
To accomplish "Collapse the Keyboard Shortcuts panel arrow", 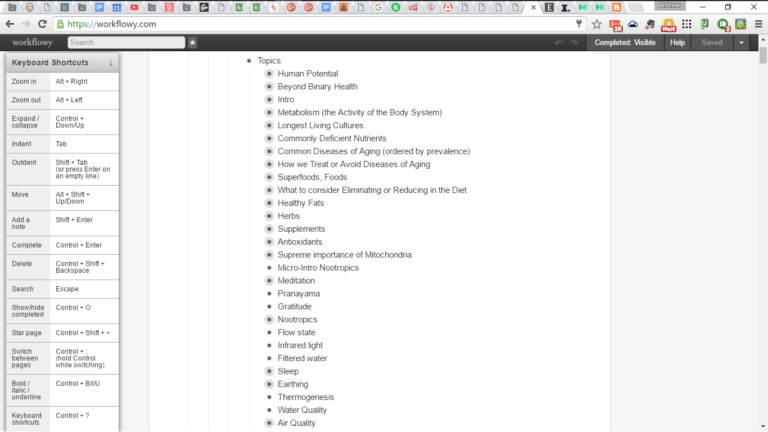I will (x=111, y=63).
